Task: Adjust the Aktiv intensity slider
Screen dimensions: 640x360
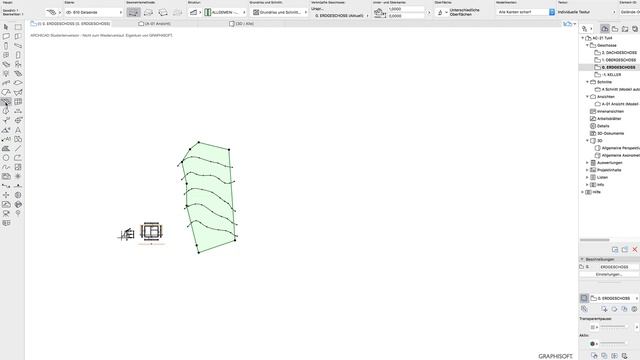Action: tap(613, 343)
